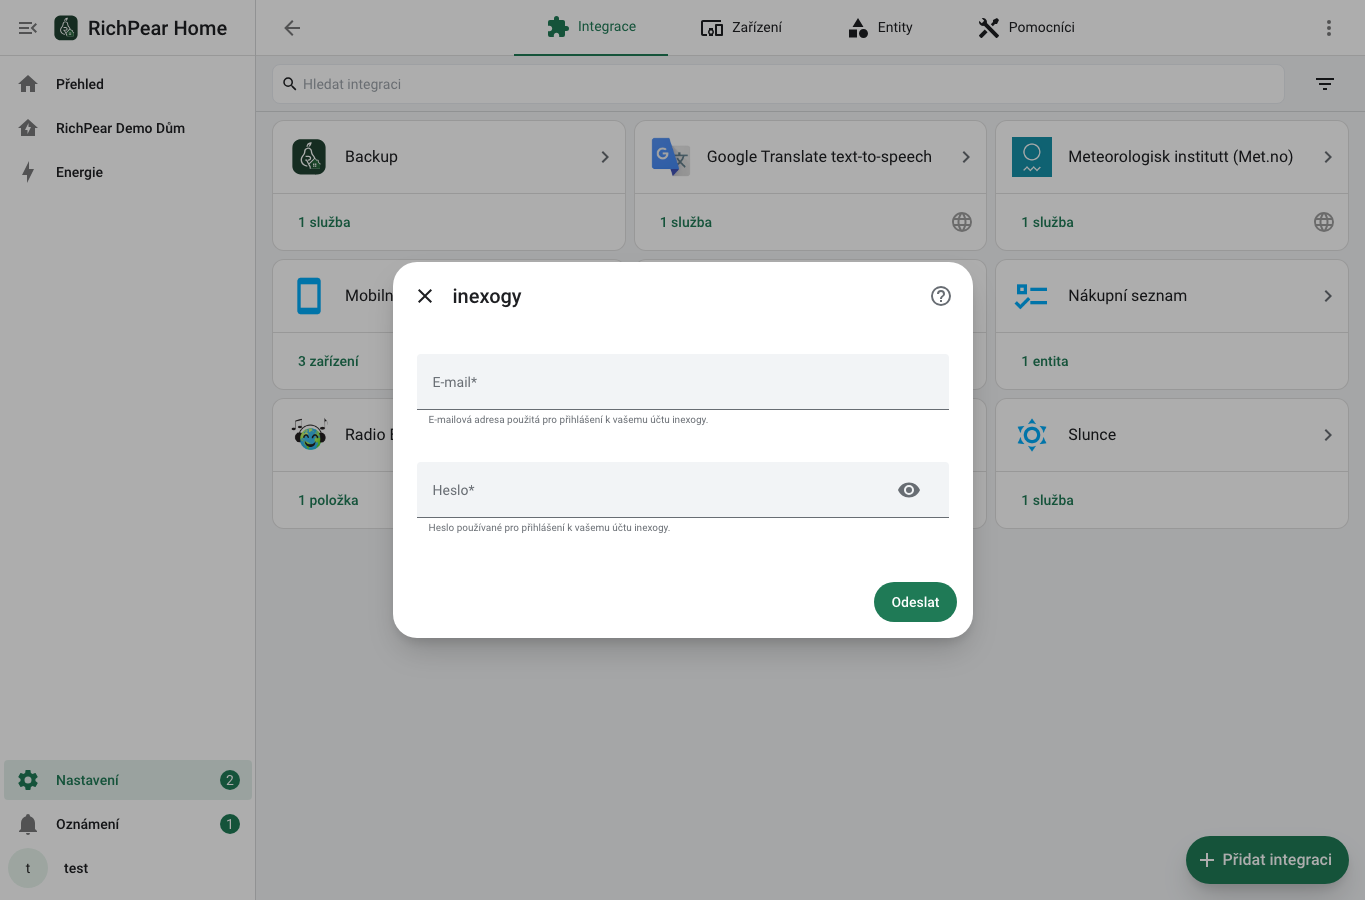
Task: Open Energie in the sidebar
Action: click(128, 172)
